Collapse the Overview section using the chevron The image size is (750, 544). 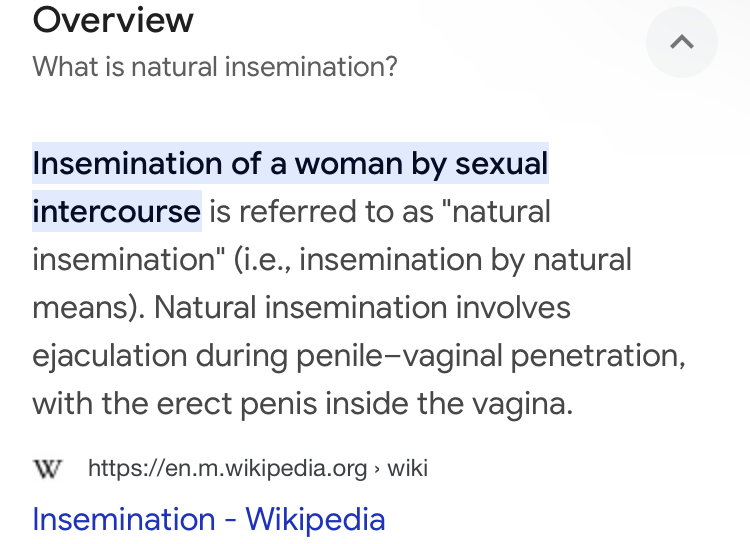click(682, 42)
